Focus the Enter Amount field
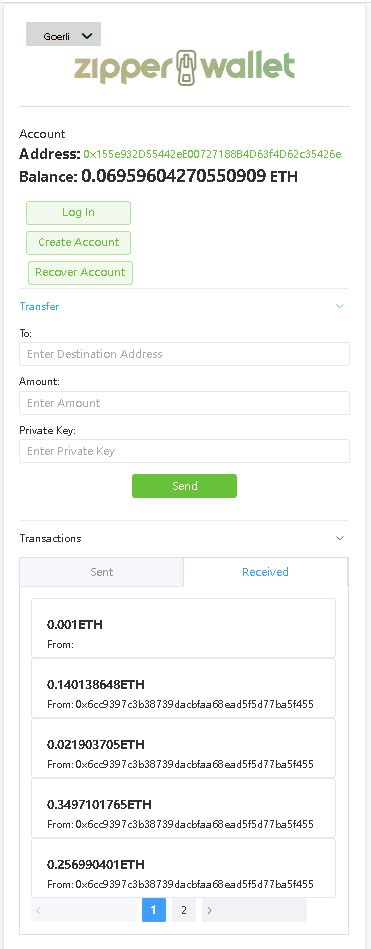This screenshot has width=371, height=949. click(185, 403)
